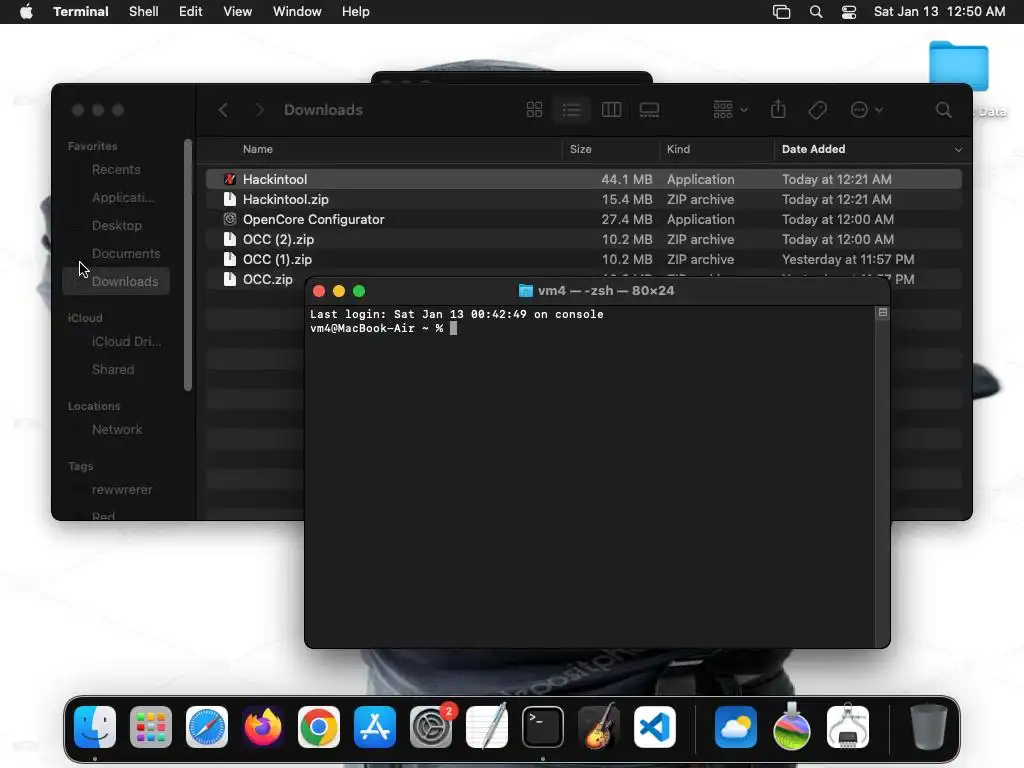Open the Window menu
The image size is (1024, 768).
297,11
